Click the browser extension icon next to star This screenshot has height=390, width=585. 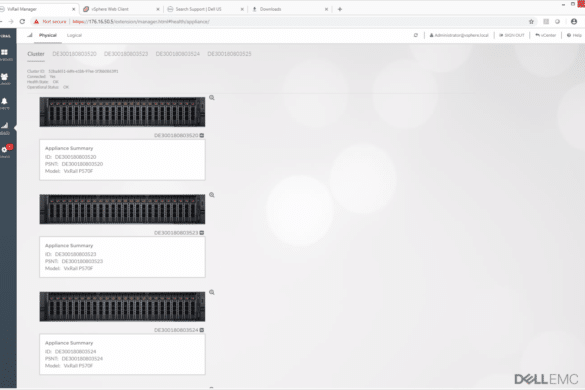[x=546, y=22]
